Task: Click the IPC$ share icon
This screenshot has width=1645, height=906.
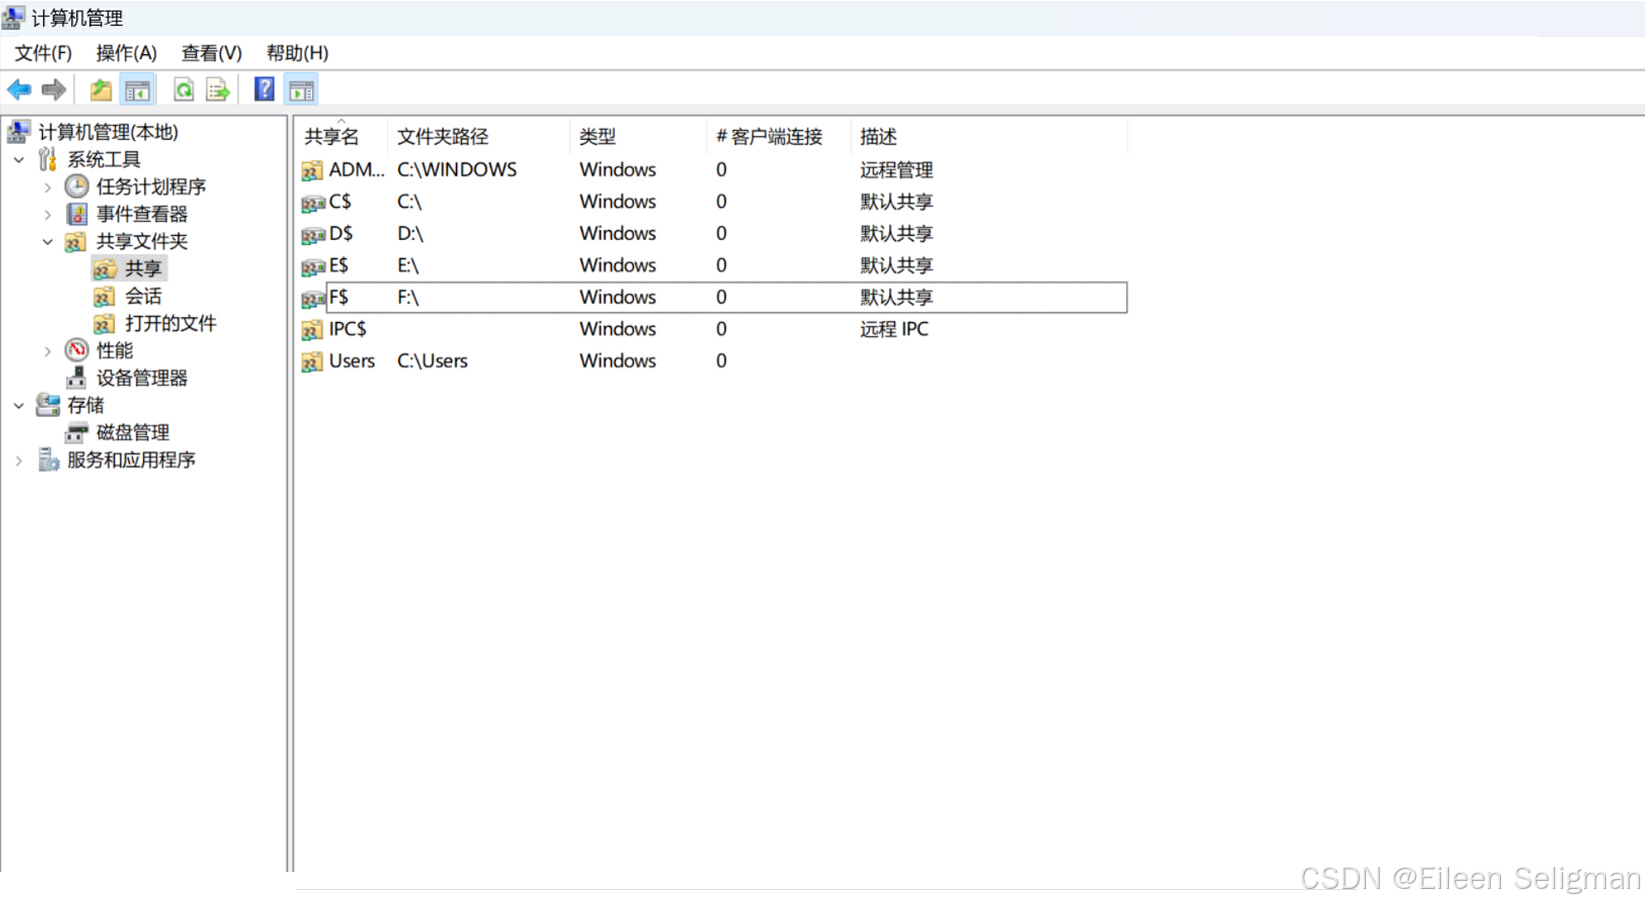Action: 312,330
